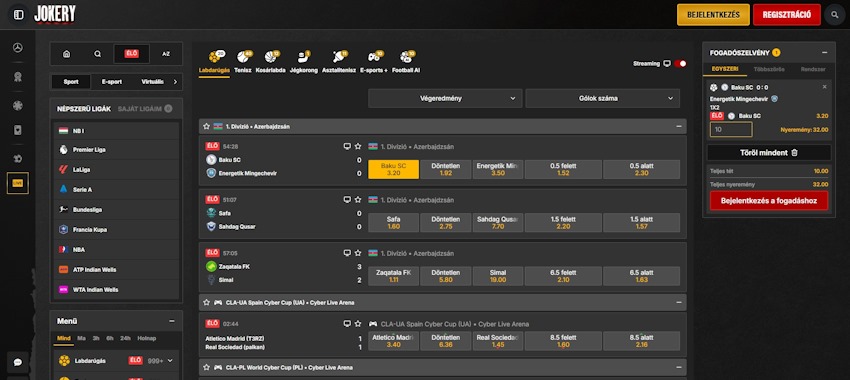
Task: Open the Saját ligáim tab
Action: [145, 108]
